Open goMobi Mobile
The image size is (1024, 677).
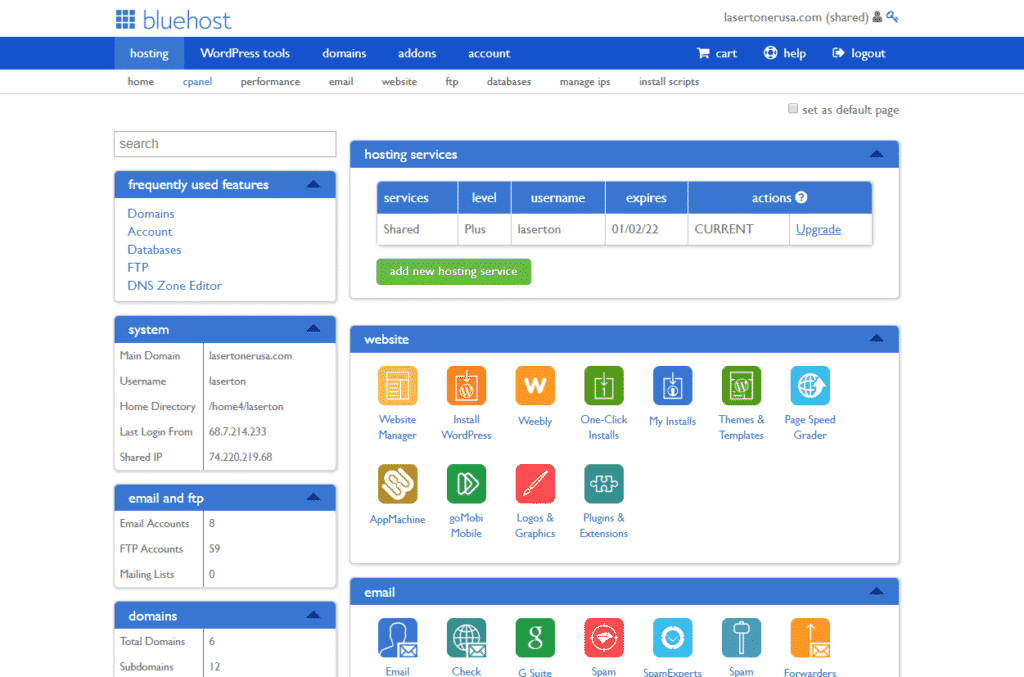pos(466,484)
